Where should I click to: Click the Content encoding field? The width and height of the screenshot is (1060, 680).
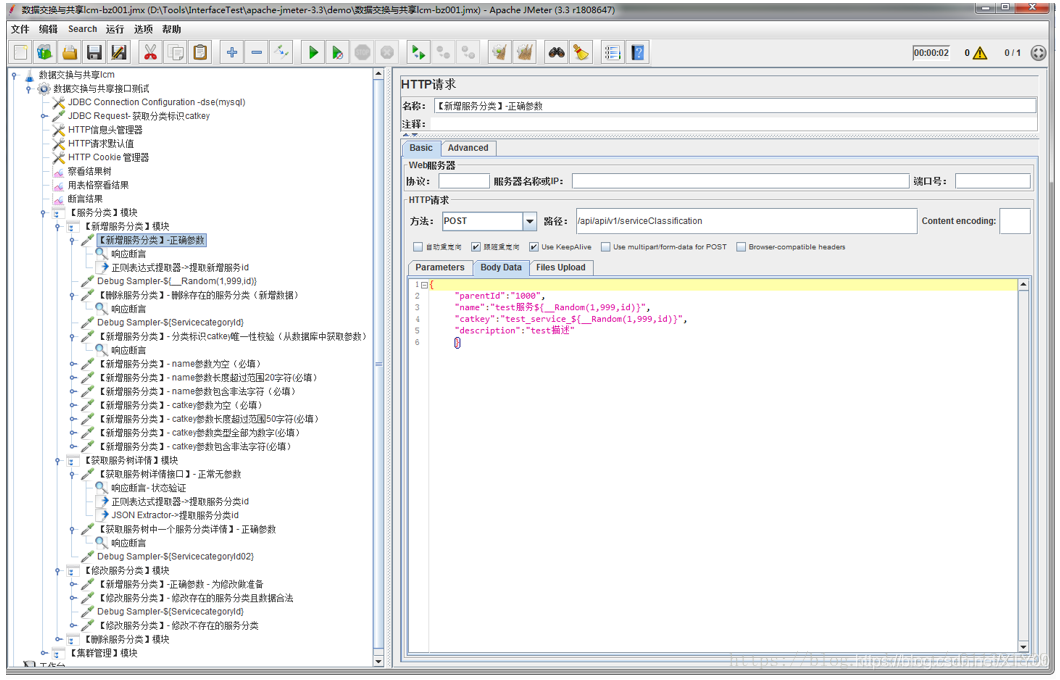click(x=1015, y=221)
